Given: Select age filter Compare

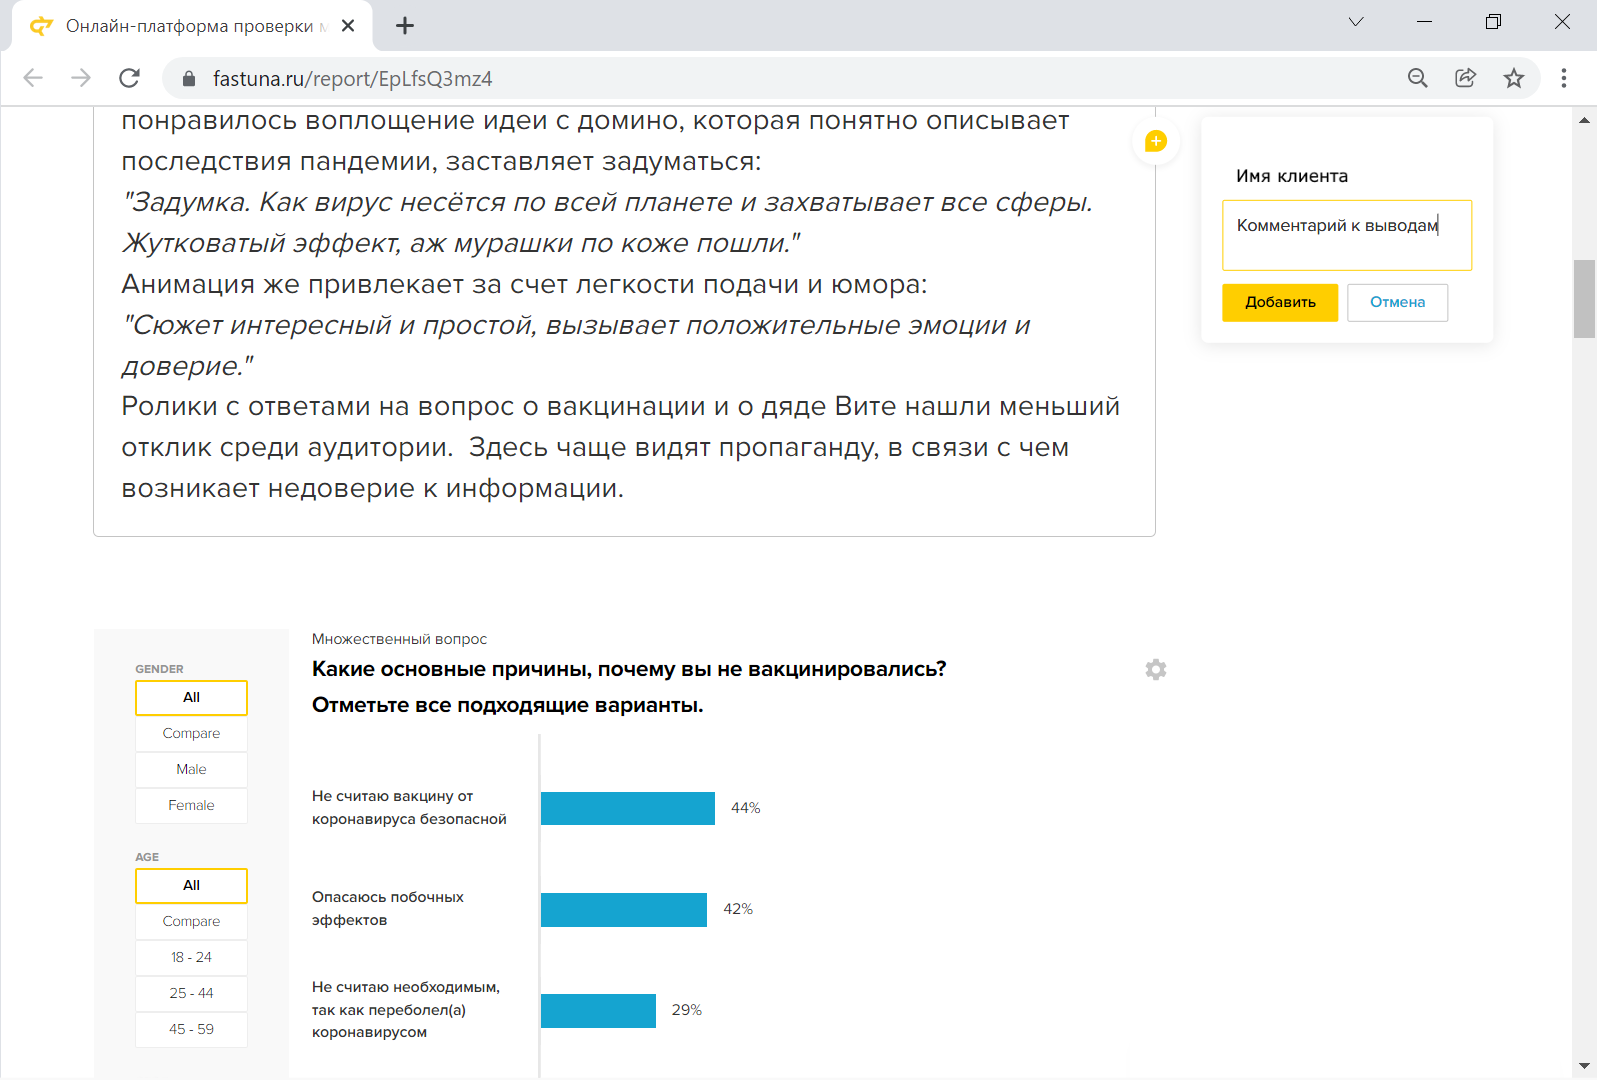Looking at the screenshot, I should (191, 922).
